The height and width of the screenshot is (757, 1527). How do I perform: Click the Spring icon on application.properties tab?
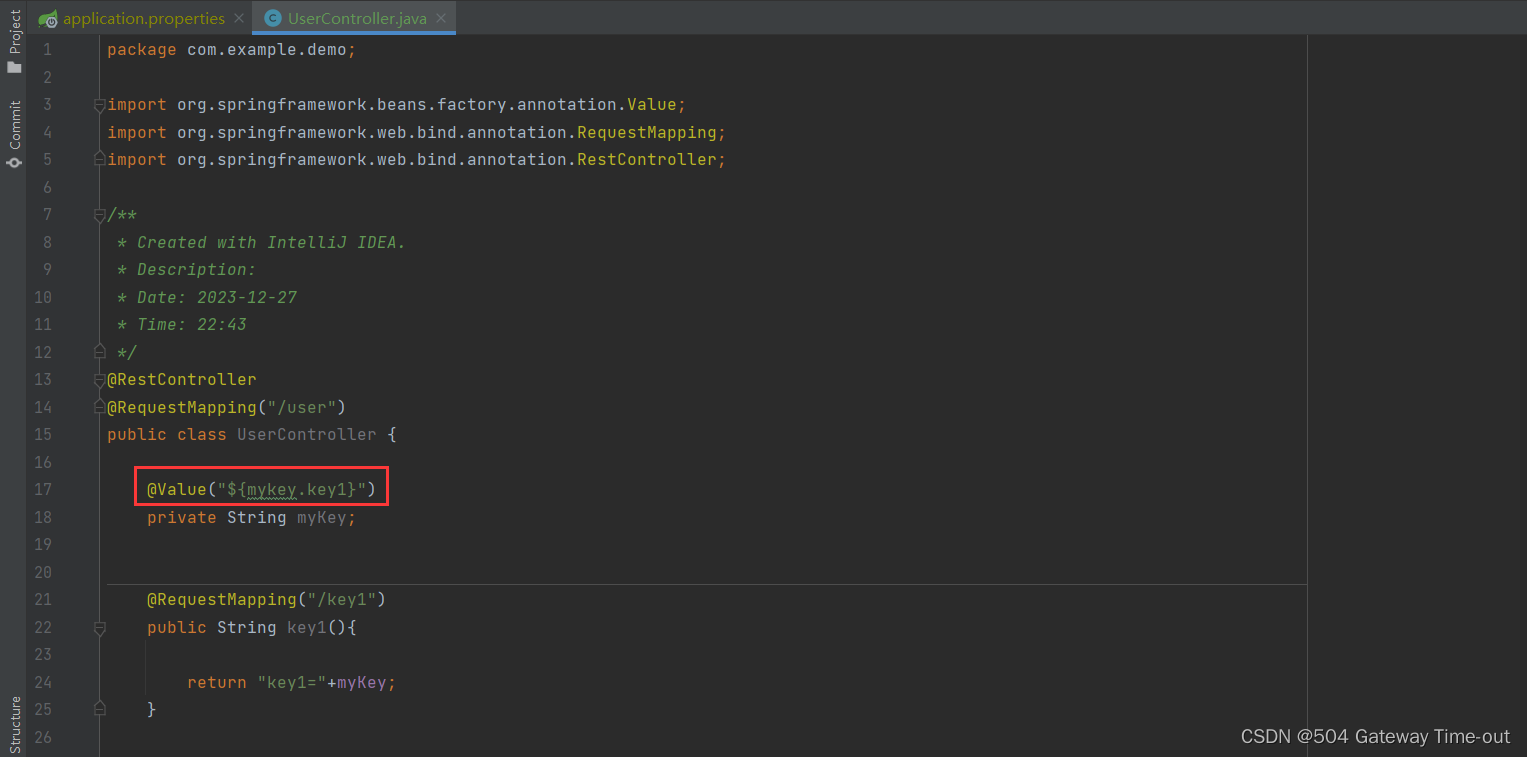coord(48,18)
